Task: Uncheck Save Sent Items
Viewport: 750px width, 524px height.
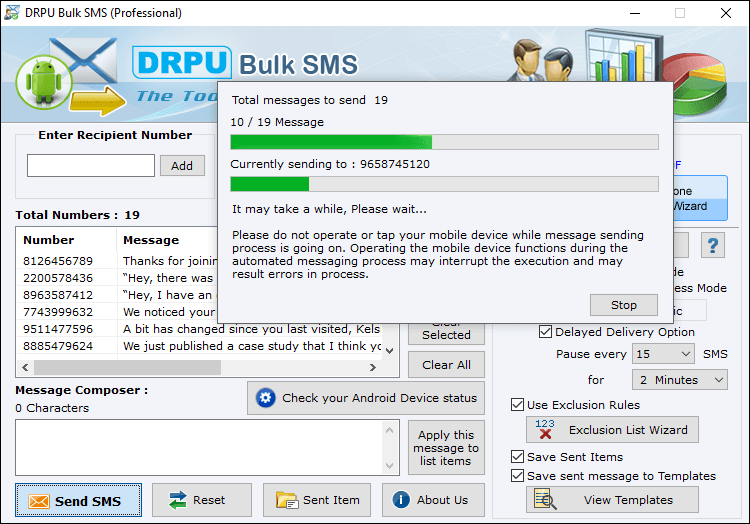Action: (517, 457)
